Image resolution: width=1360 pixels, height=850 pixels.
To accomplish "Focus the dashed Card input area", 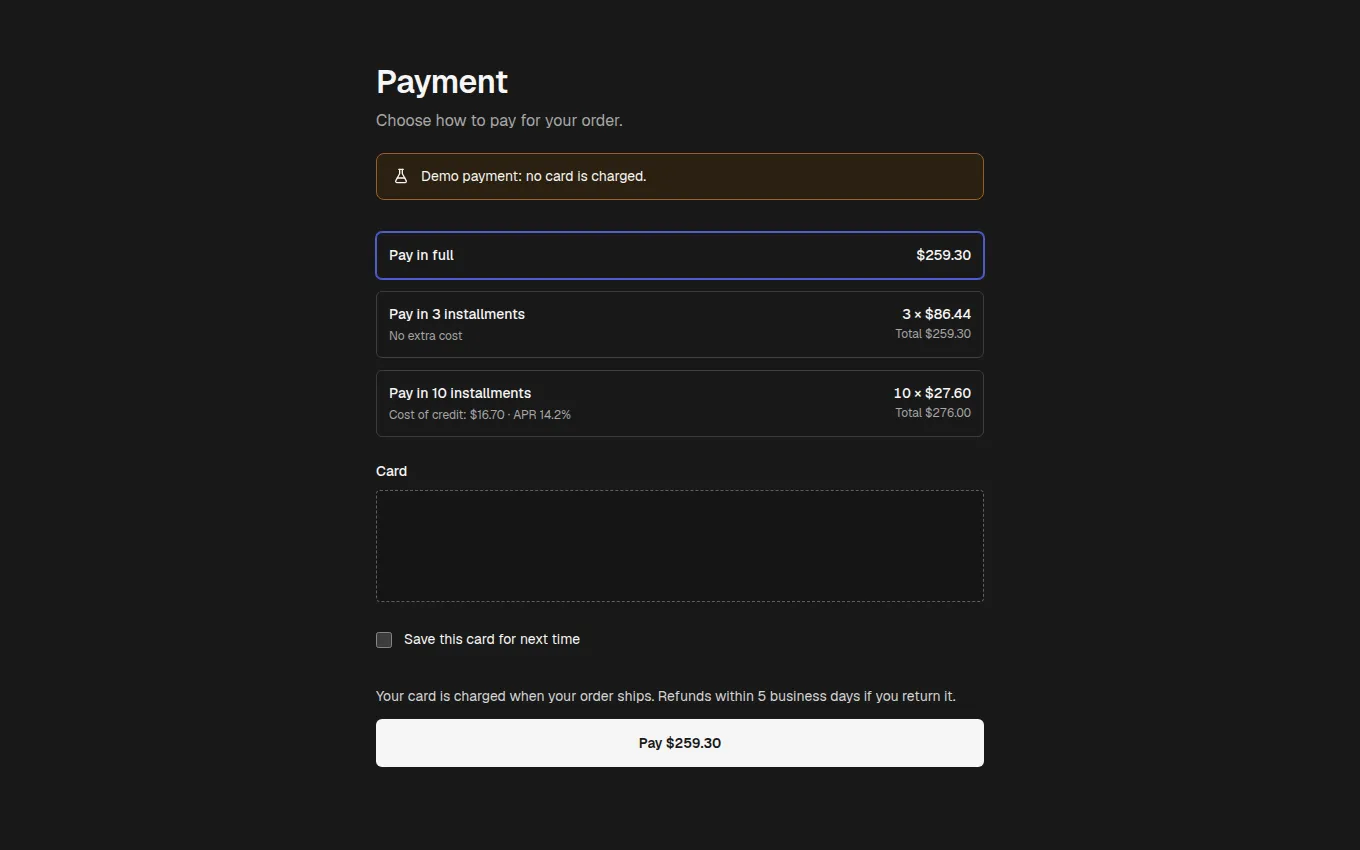I will [x=680, y=546].
